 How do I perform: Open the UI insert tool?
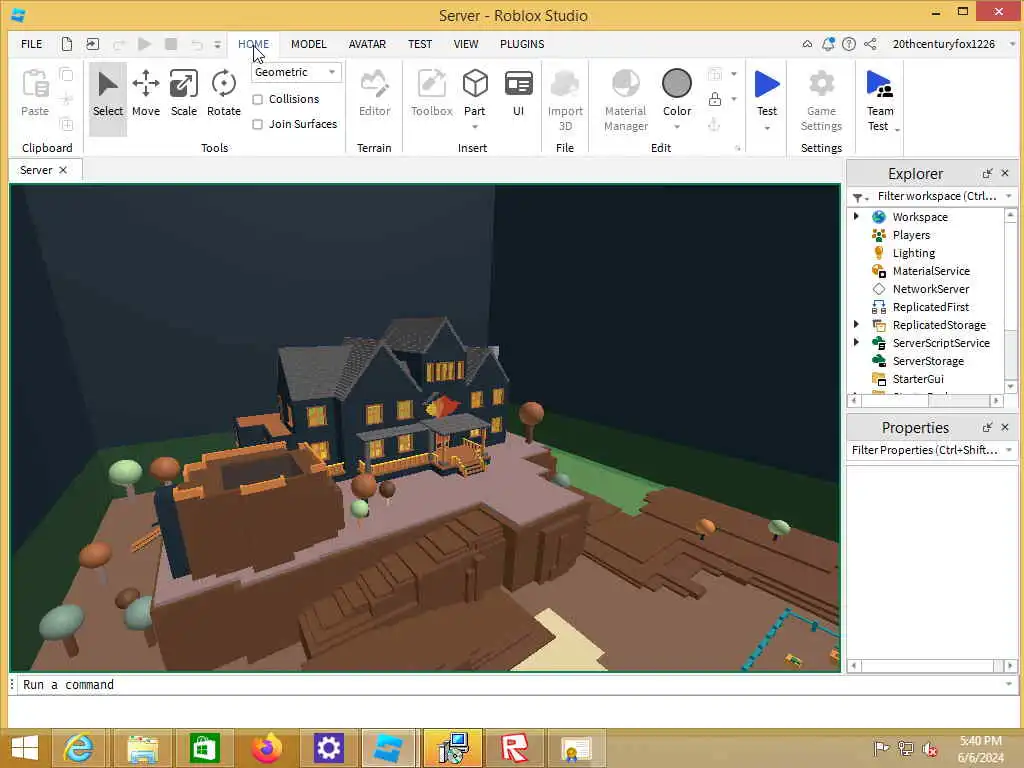point(519,95)
